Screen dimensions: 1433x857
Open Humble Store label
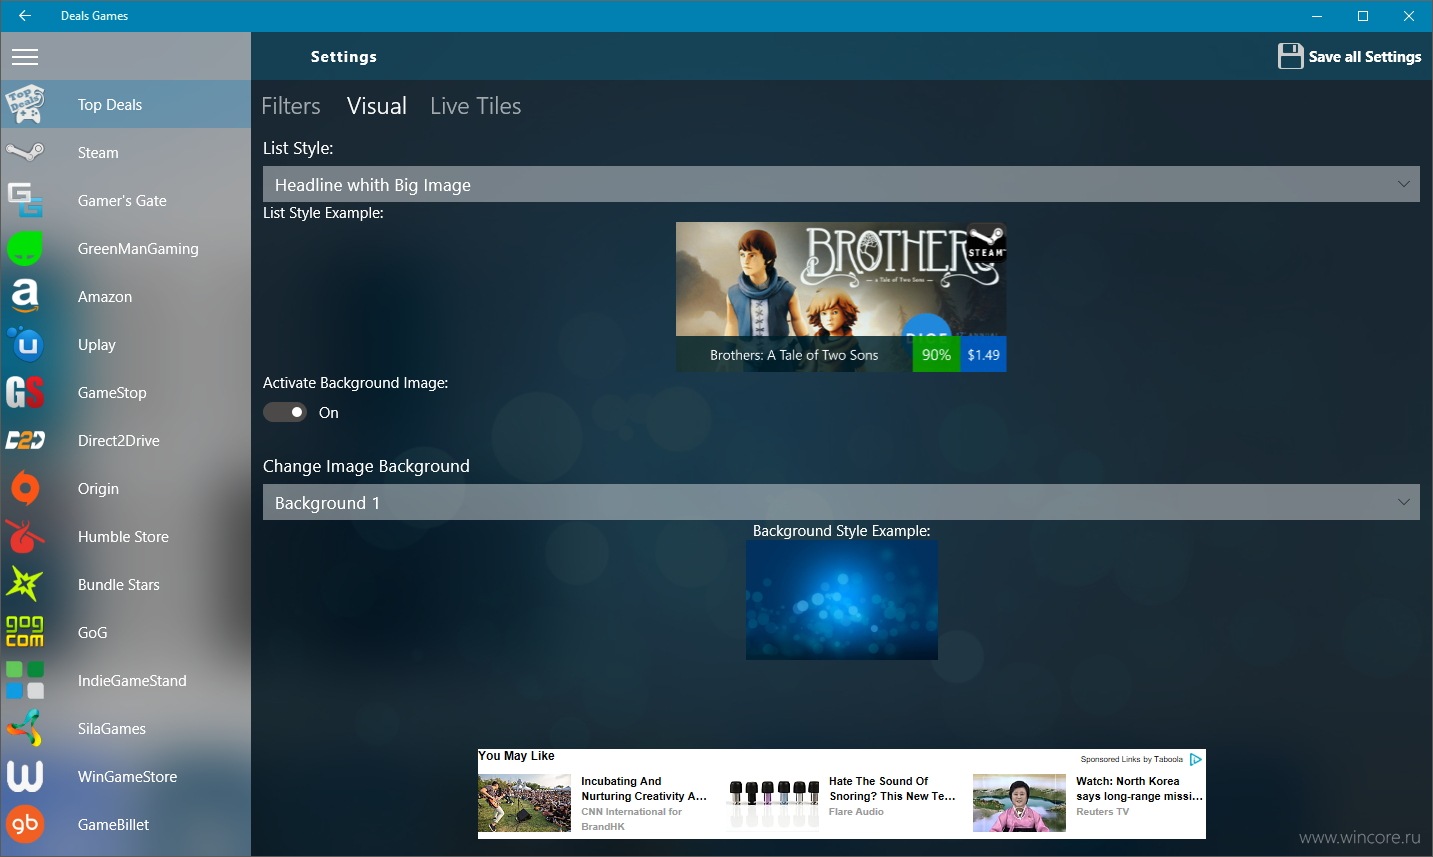point(123,536)
